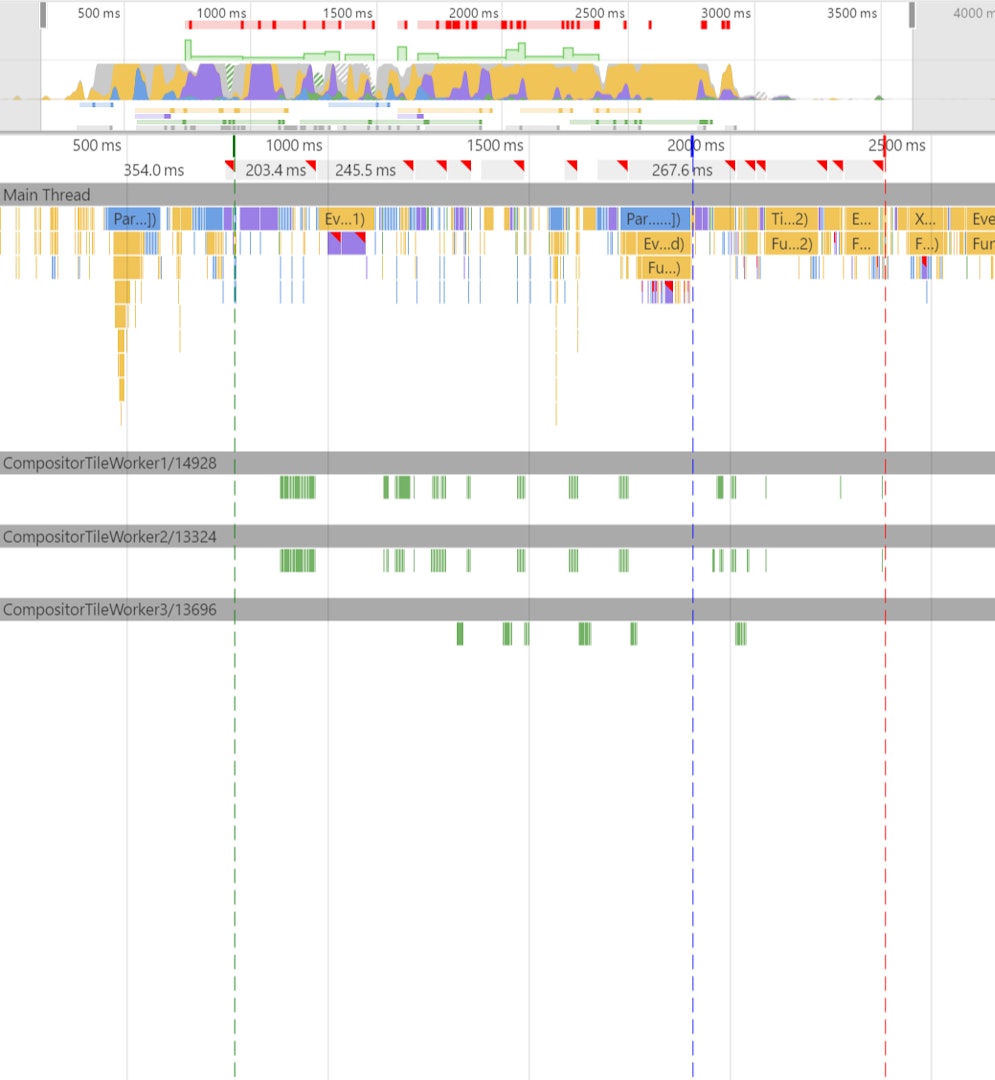Screen dimensions: 995x1080
Task: Click the right overview selection handle
Action: click(911, 15)
